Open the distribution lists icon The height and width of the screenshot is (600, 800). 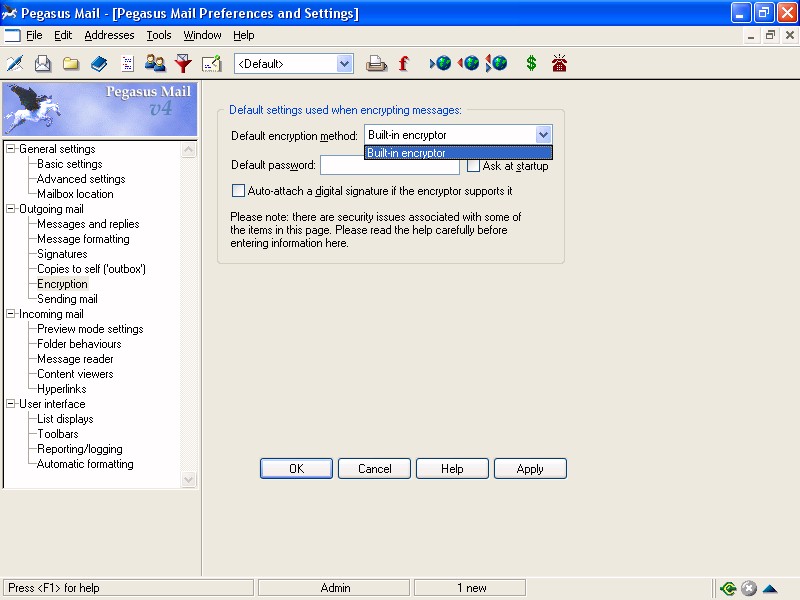tap(127, 64)
